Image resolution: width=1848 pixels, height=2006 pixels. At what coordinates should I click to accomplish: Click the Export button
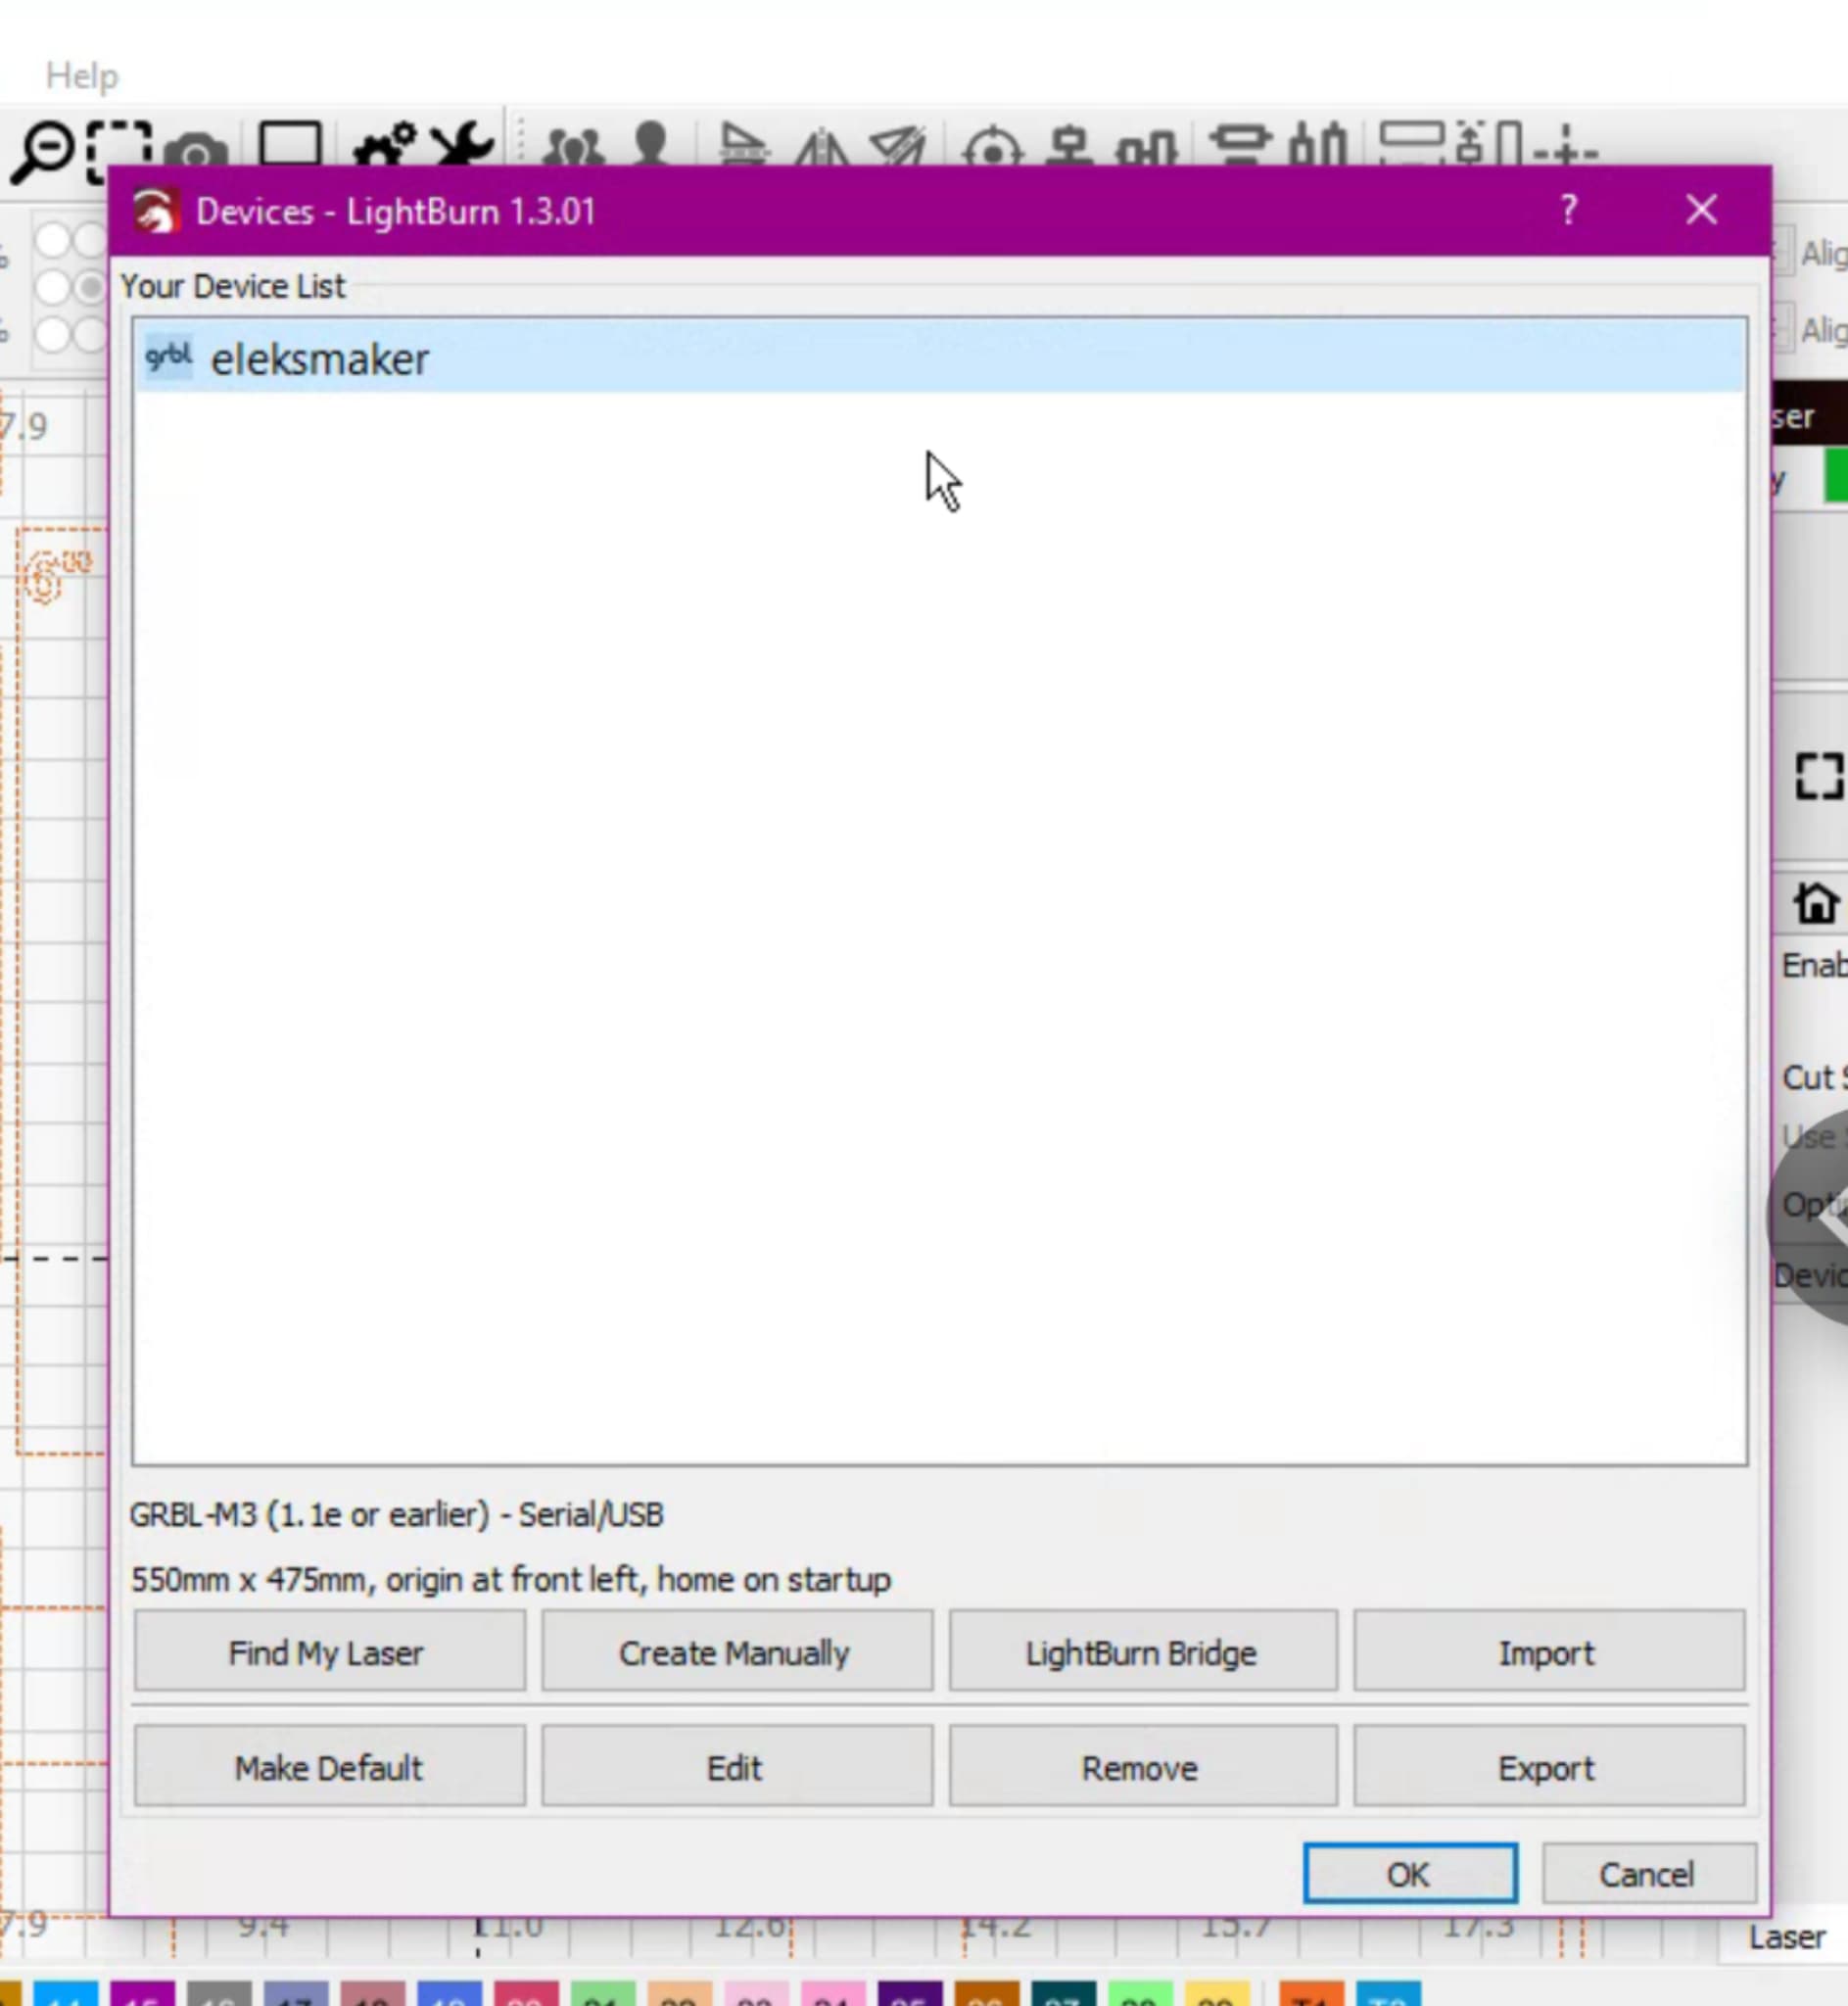1548,1766
